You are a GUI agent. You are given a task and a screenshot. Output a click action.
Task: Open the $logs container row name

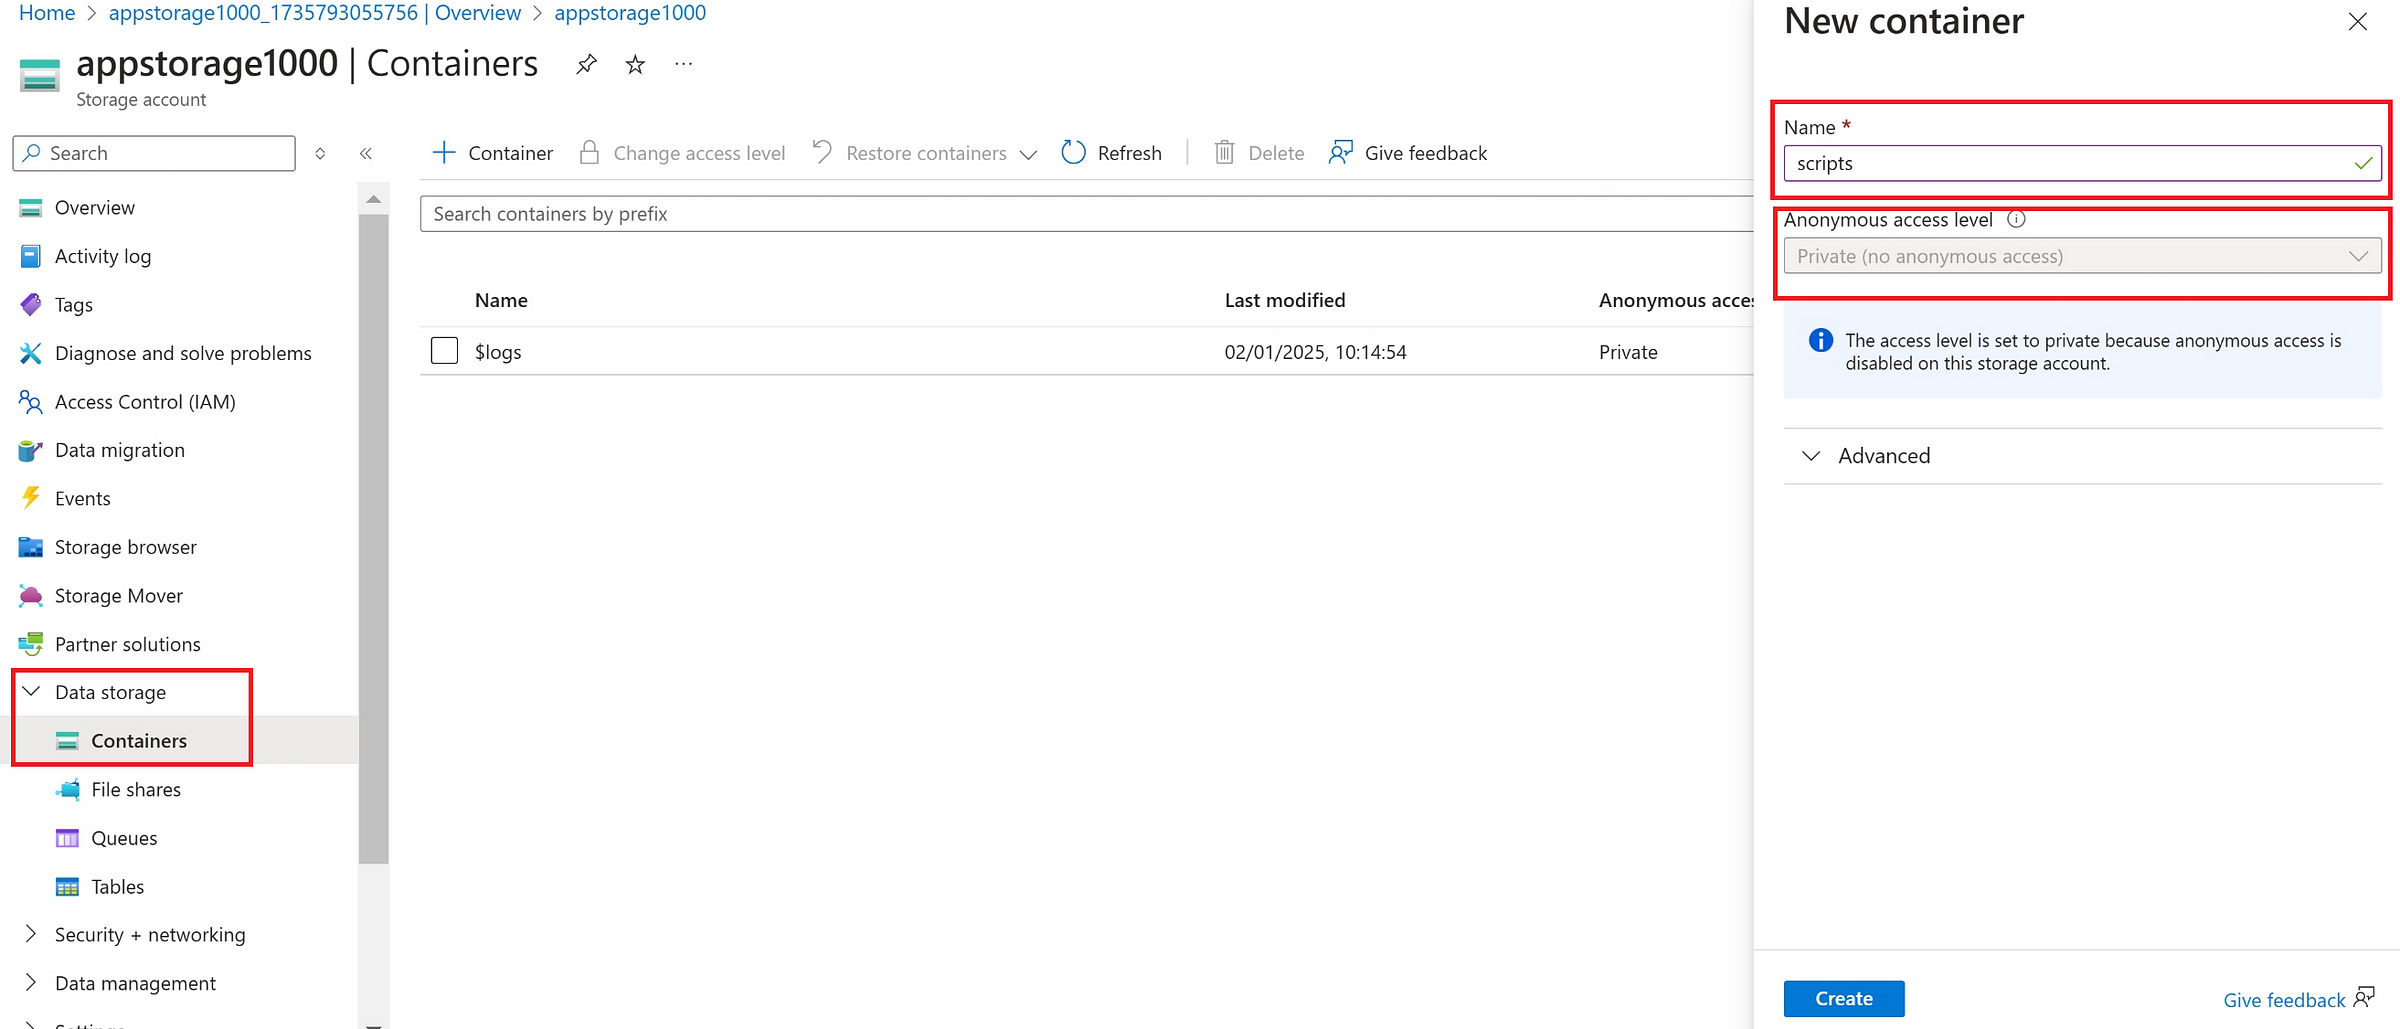[498, 352]
